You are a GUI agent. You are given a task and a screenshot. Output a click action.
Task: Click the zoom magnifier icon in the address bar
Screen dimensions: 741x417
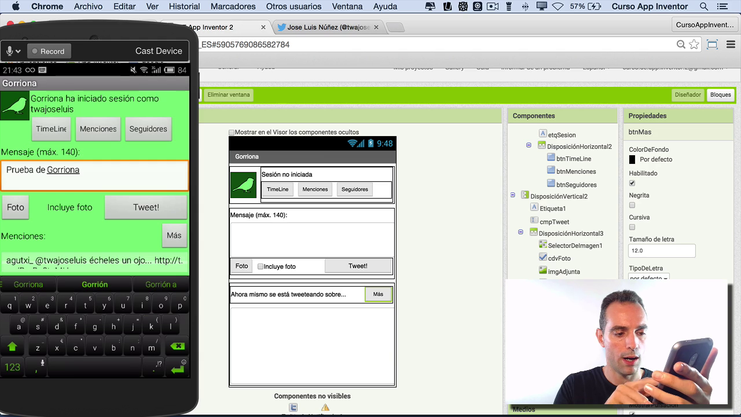click(681, 44)
